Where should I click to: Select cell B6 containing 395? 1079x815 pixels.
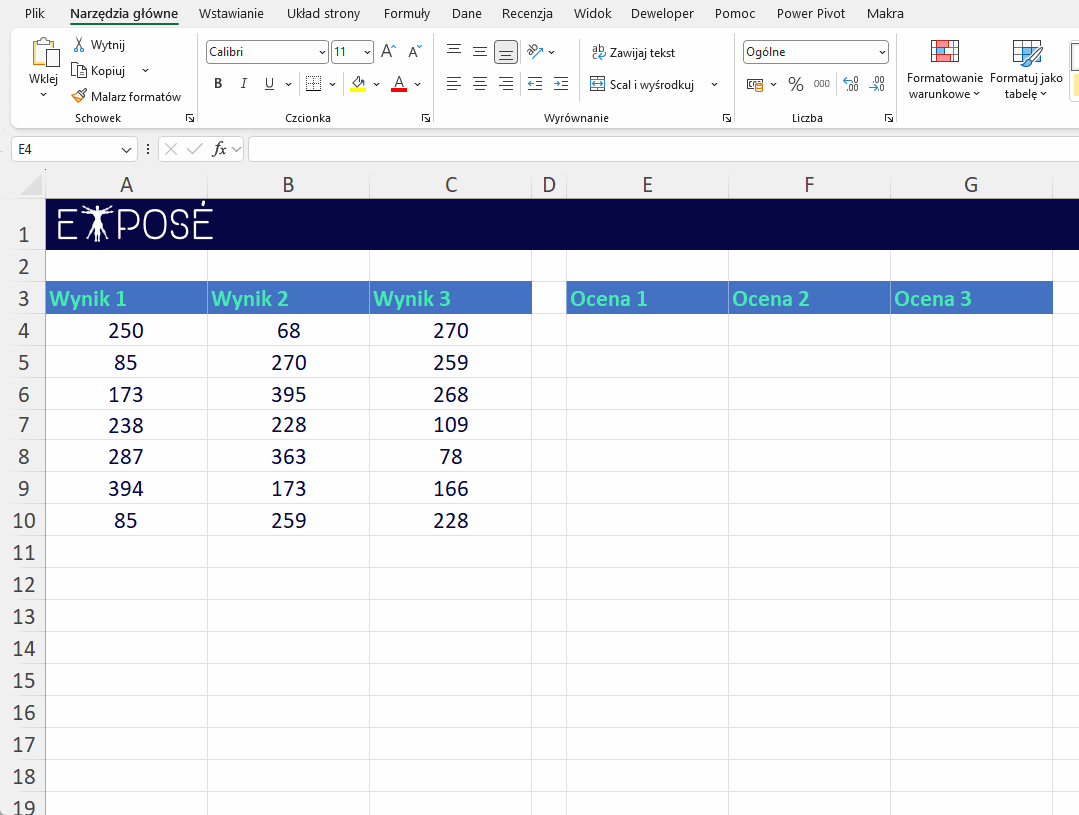(x=288, y=394)
